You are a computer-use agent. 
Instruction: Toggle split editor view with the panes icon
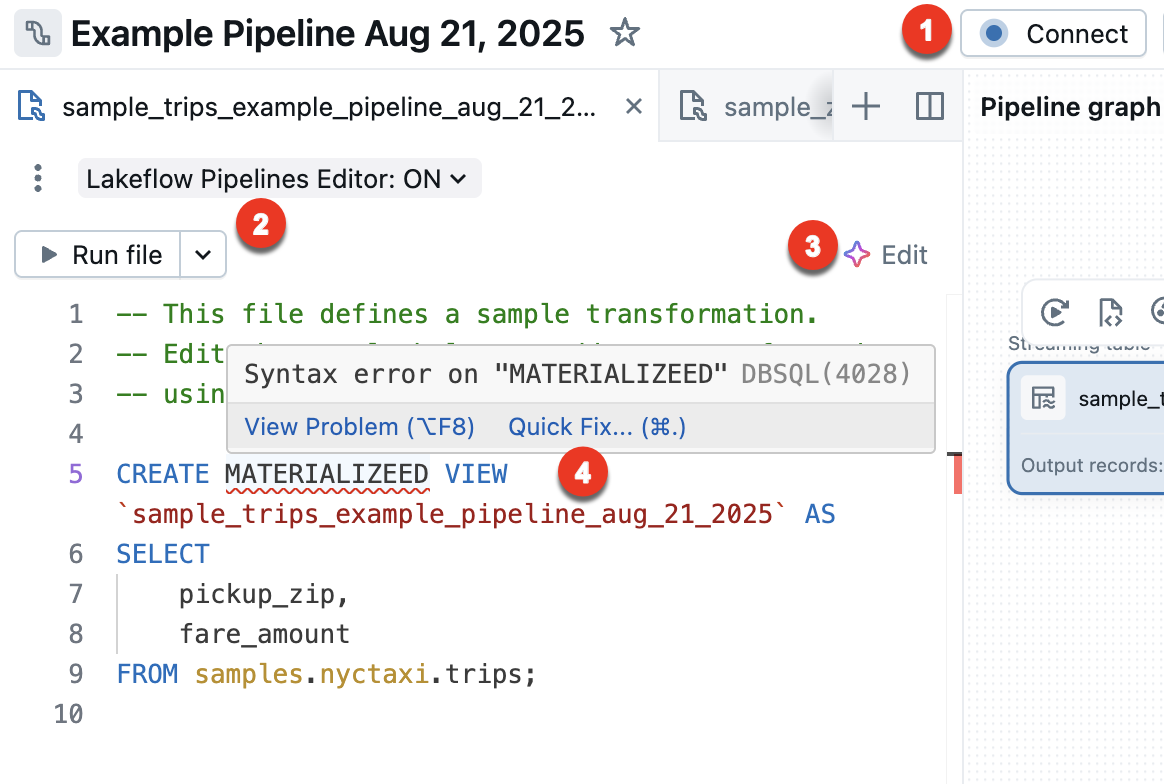(928, 105)
